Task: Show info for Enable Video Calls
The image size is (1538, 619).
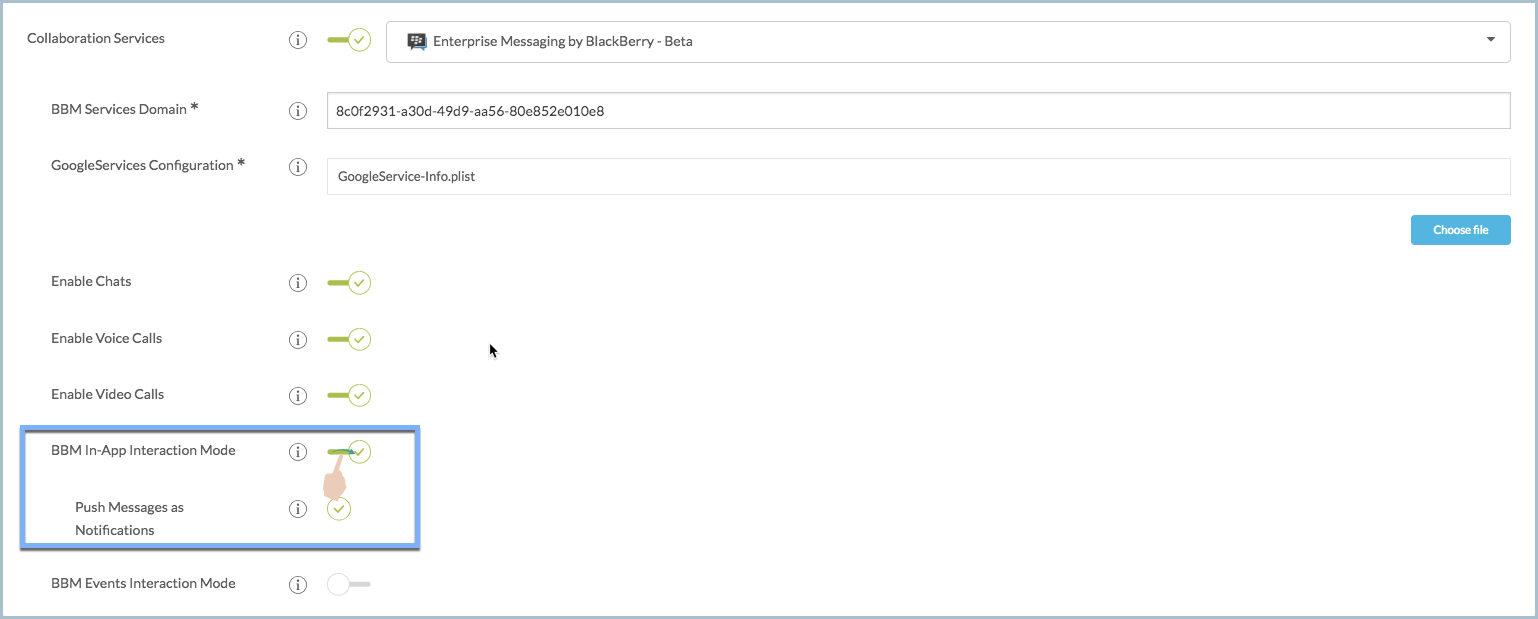Action: (x=297, y=396)
